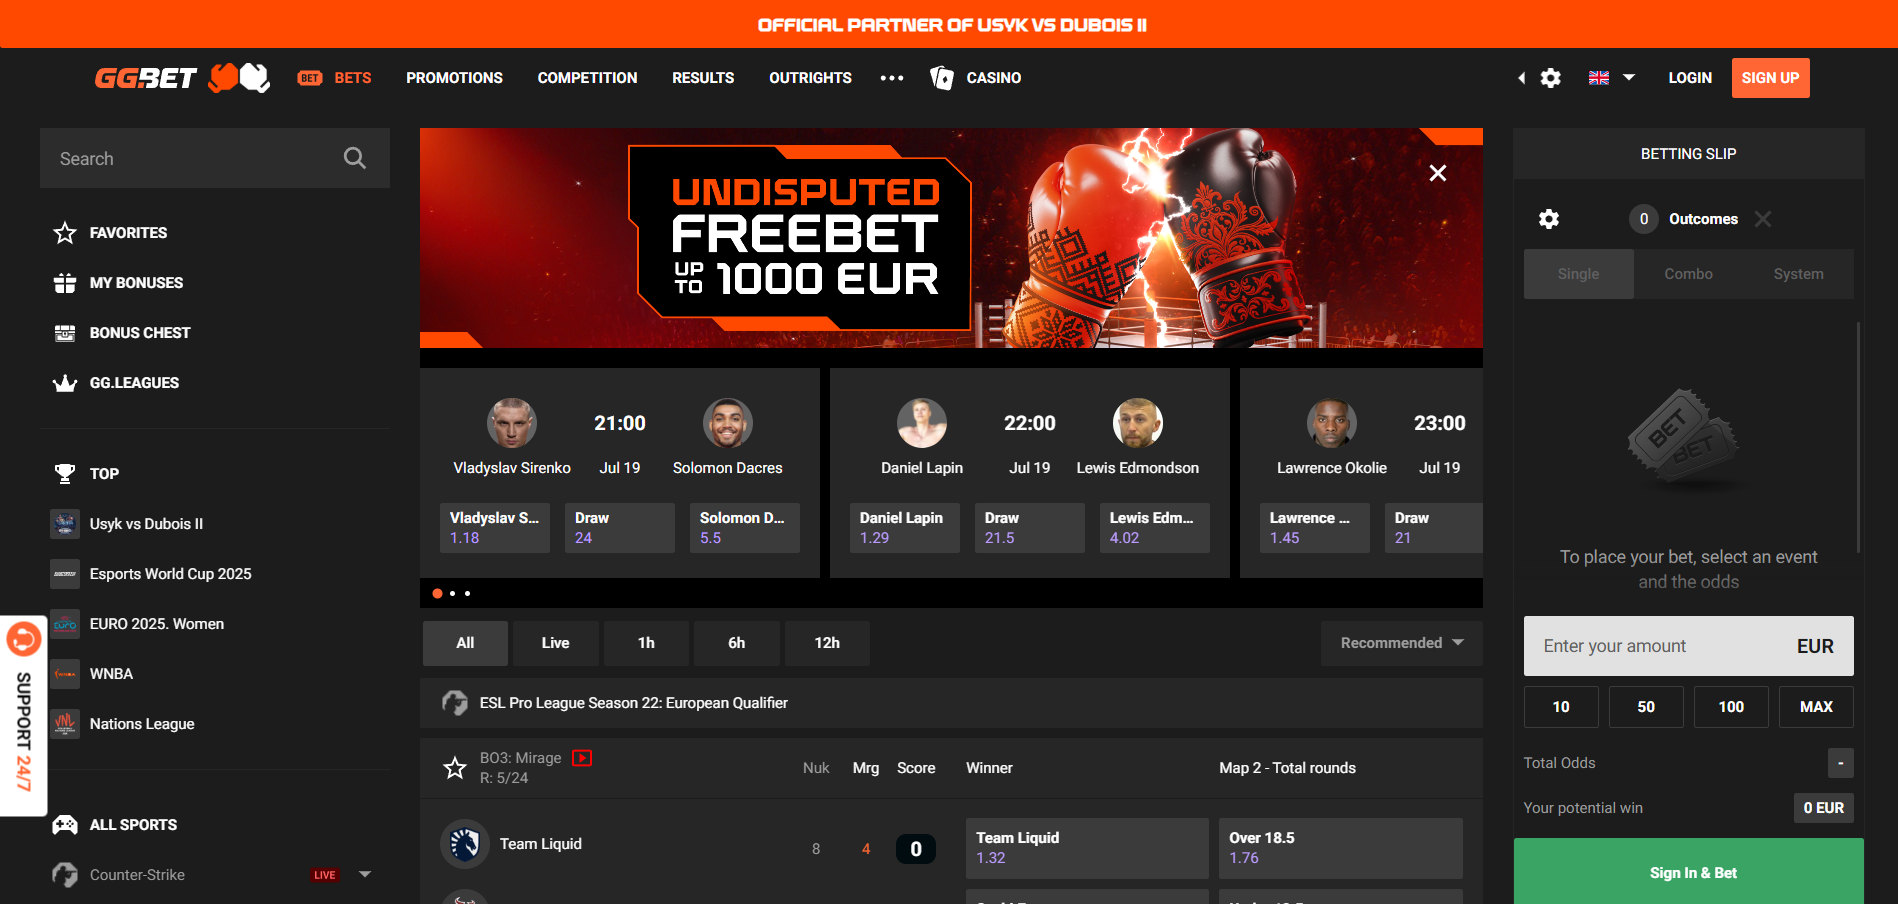This screenshot has width=1898, height=904.
Task: Favorite the BO3 Mirage match star
Action: [455, 768]
